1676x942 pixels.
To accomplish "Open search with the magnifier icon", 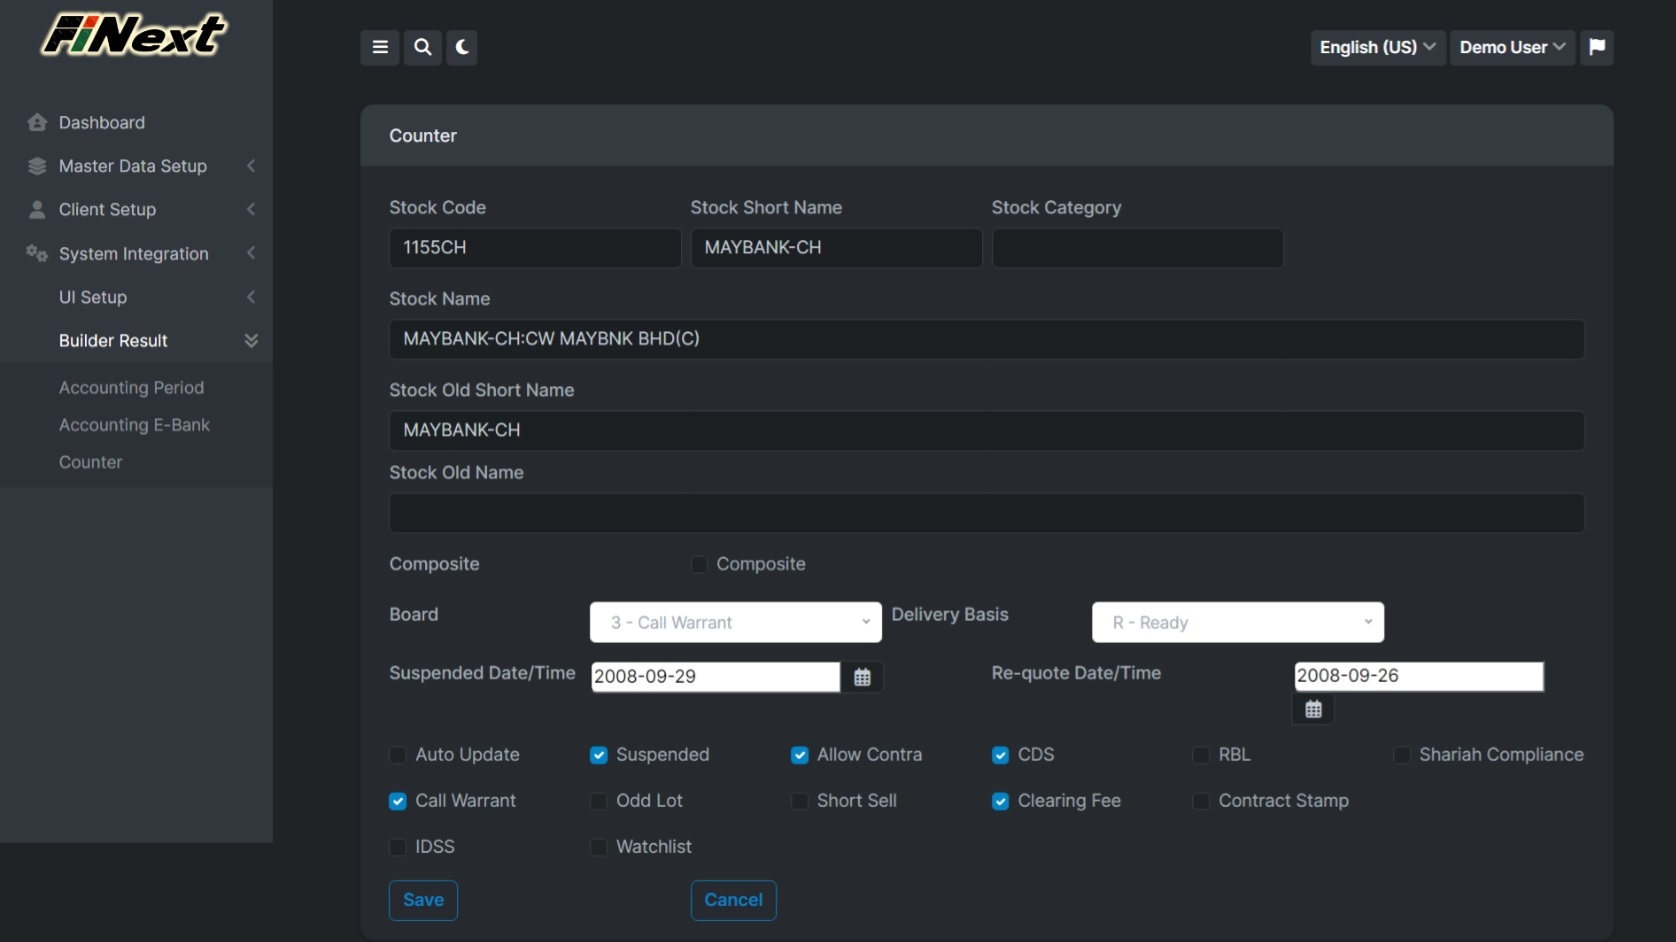I will 423,47.
